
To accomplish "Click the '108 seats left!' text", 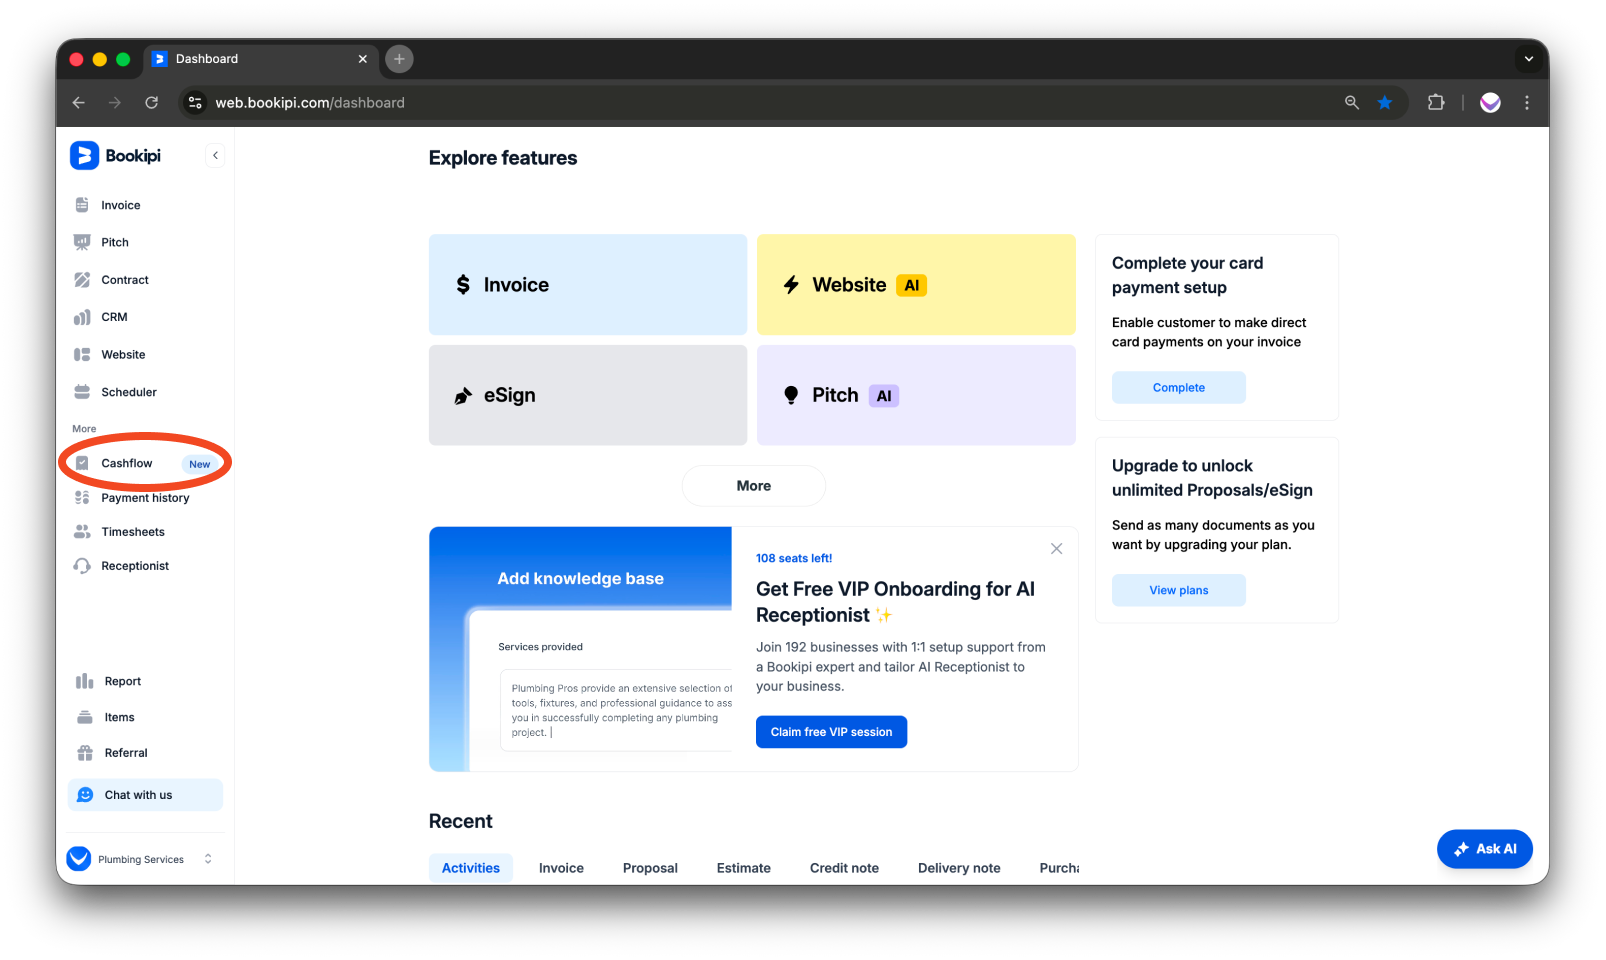I will coord(794,558).
